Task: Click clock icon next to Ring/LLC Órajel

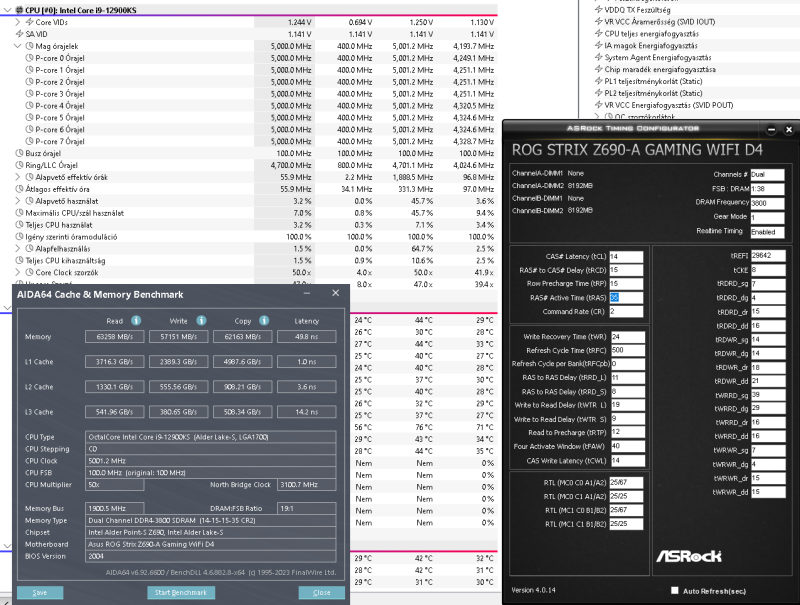Action: (19, 165)
